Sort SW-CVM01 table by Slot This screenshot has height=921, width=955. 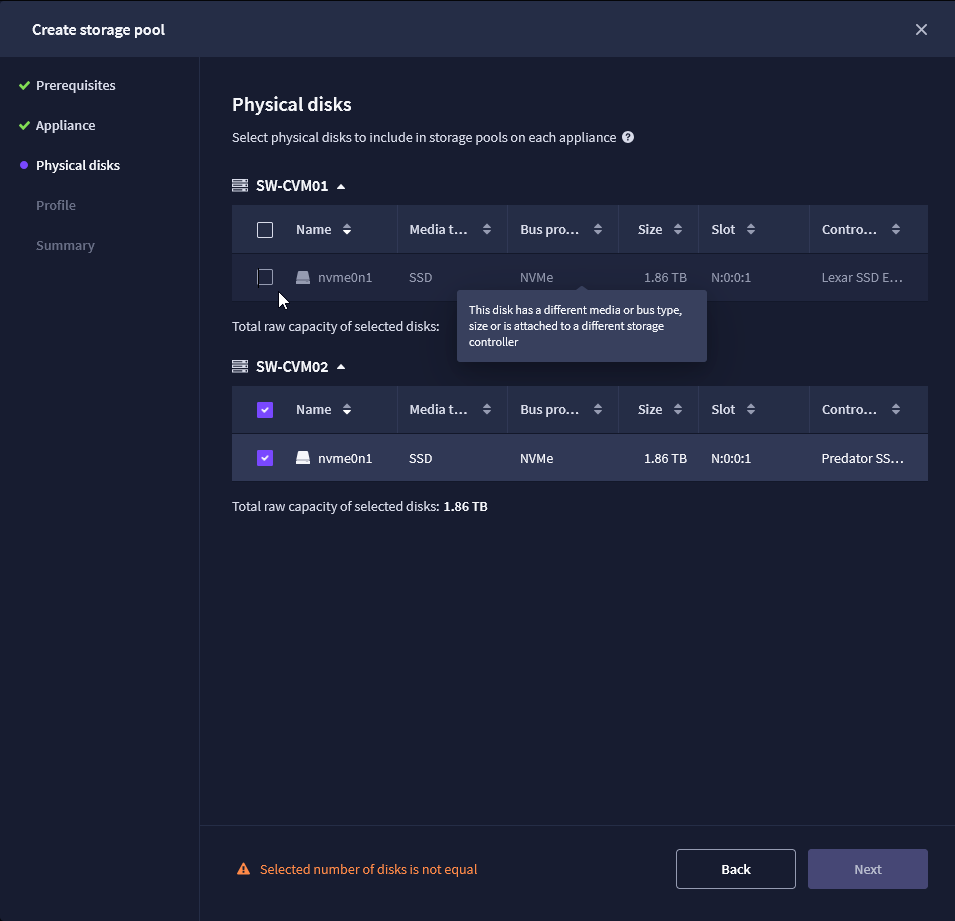750,229
